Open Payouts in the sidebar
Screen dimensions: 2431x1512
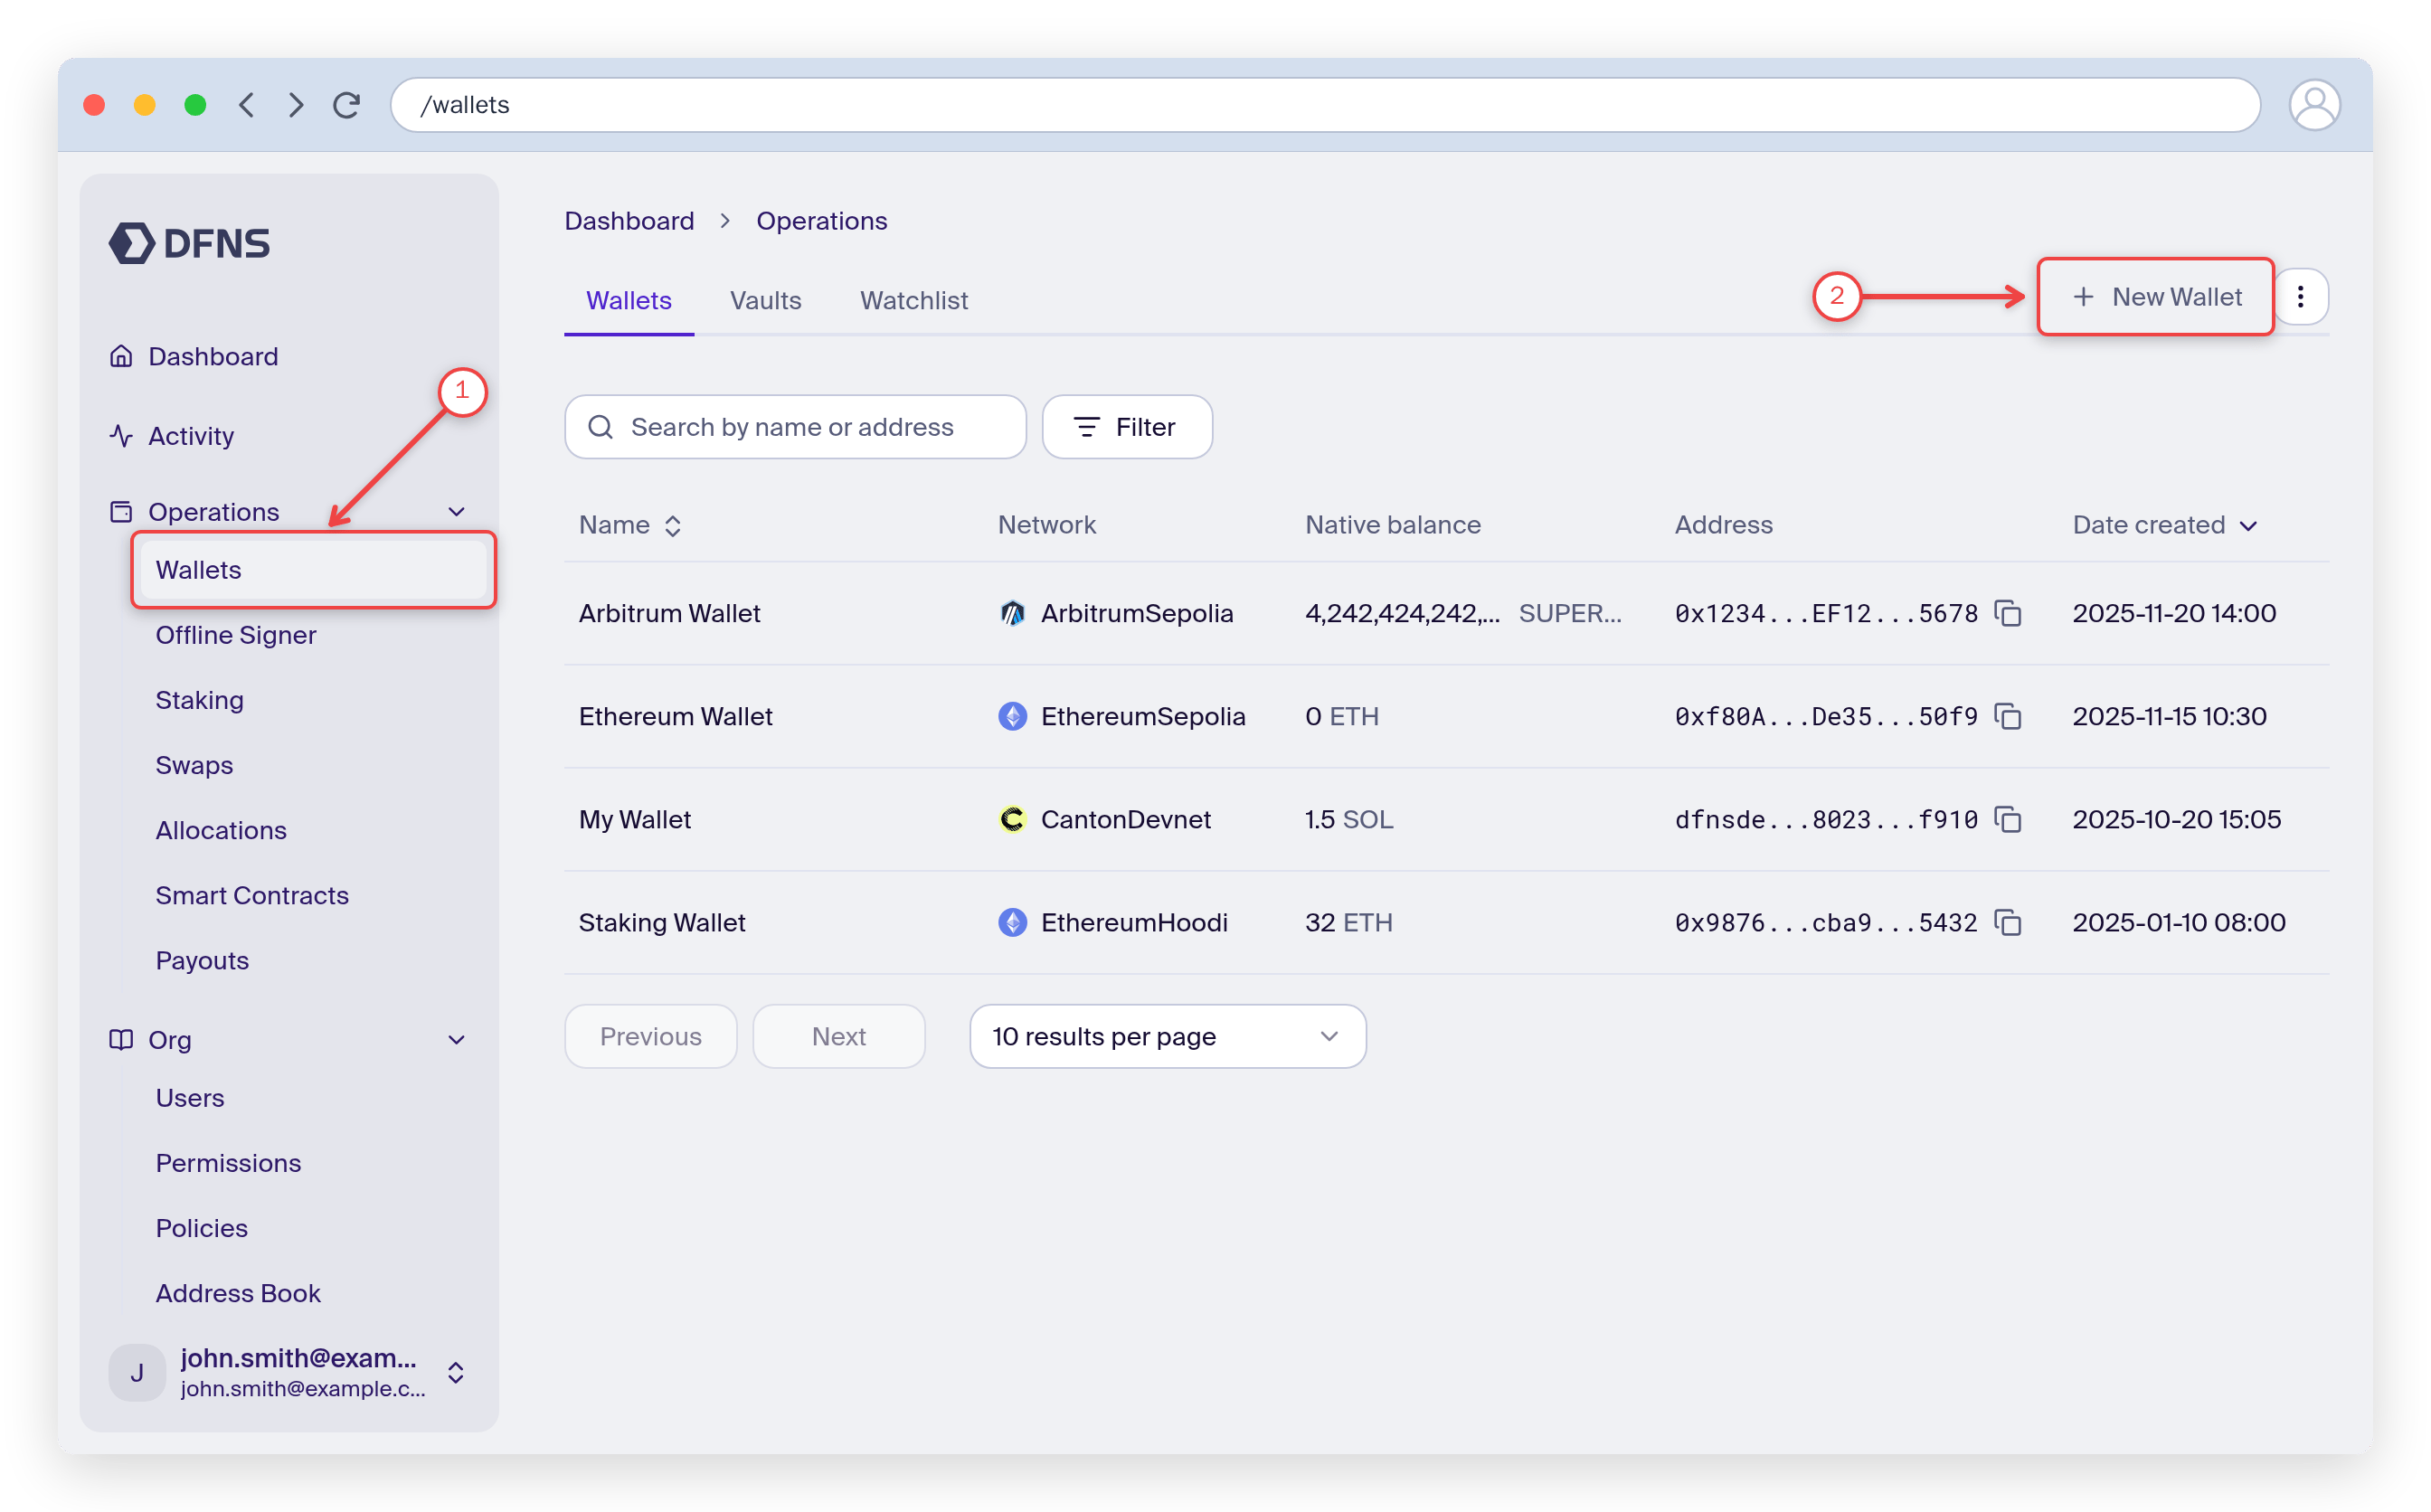pos(202,960)
